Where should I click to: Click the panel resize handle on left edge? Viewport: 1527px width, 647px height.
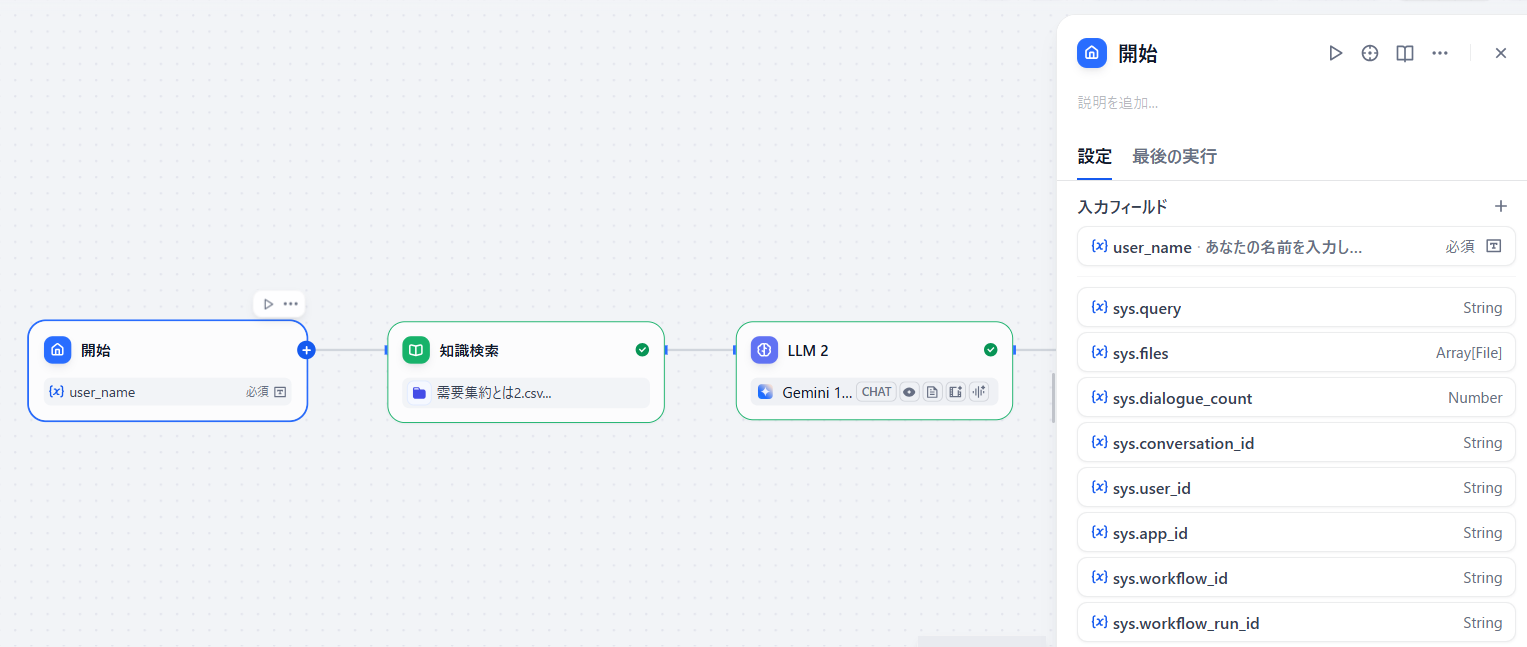[x=1054, y=397]
